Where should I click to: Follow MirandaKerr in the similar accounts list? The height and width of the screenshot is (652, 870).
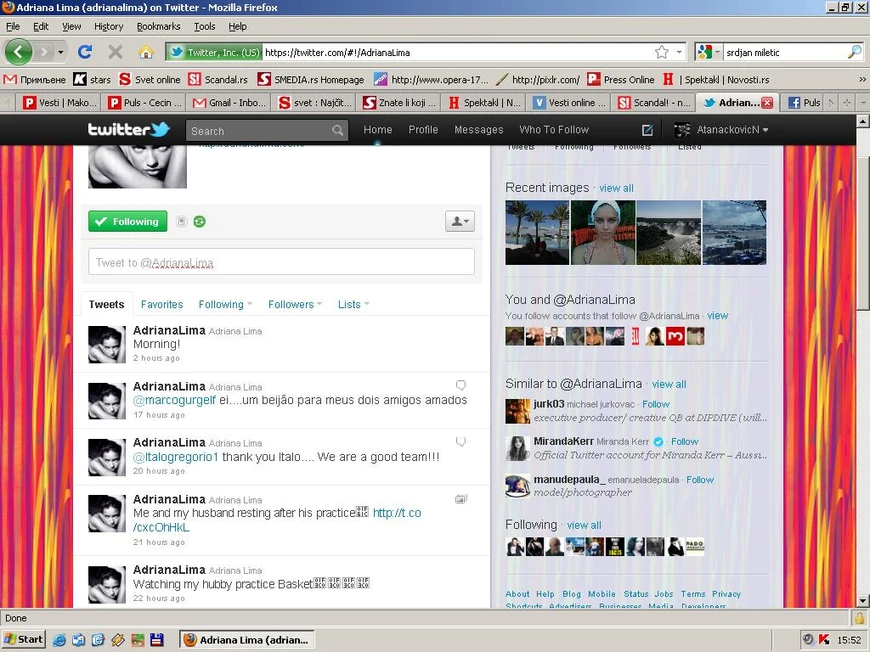pyautogui.click(x=684, y=441)
